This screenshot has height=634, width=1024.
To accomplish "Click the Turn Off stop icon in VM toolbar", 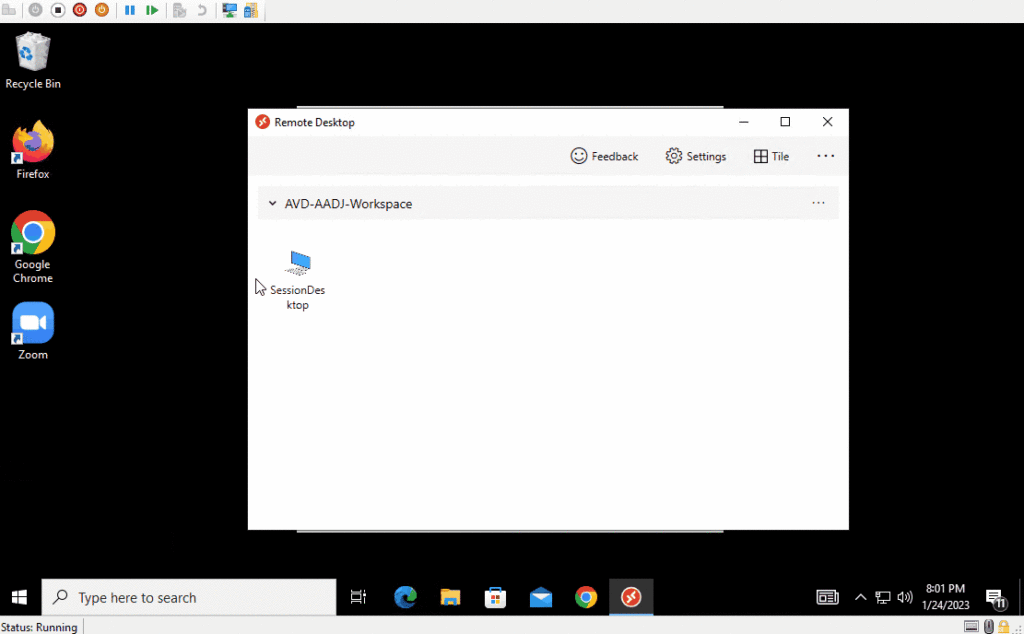I will 58,10.
